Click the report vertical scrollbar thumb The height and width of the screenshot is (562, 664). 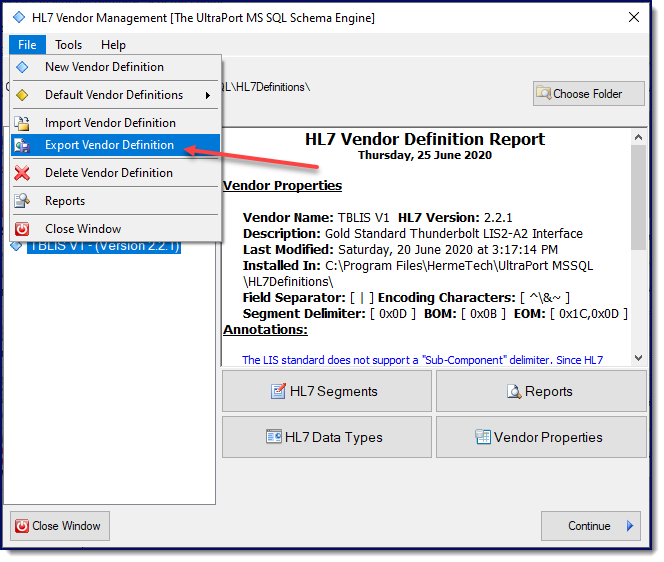click(638, 197)
